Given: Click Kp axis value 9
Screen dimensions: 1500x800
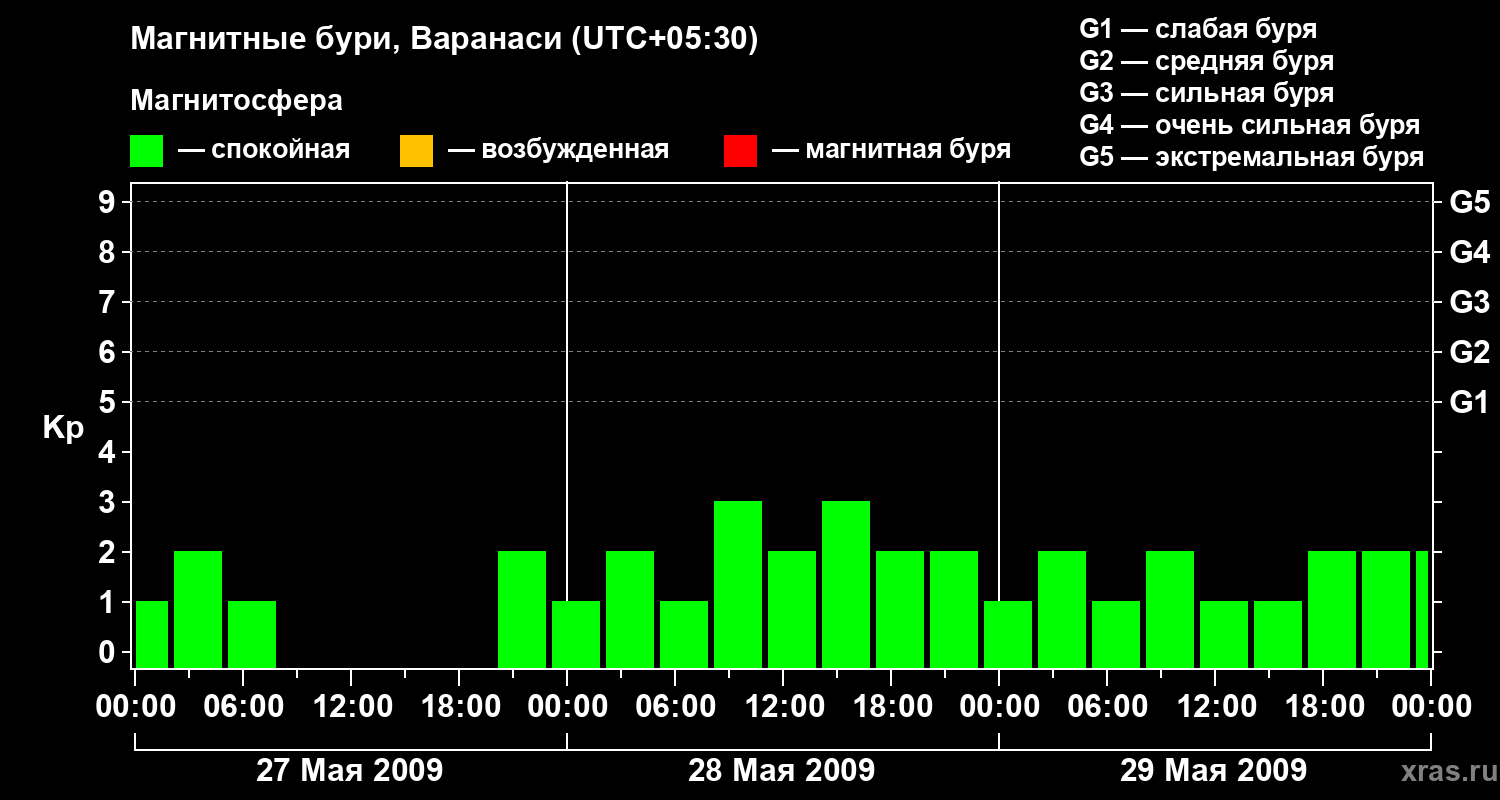Looking at the screenshot, I should (x=109, y=202).
